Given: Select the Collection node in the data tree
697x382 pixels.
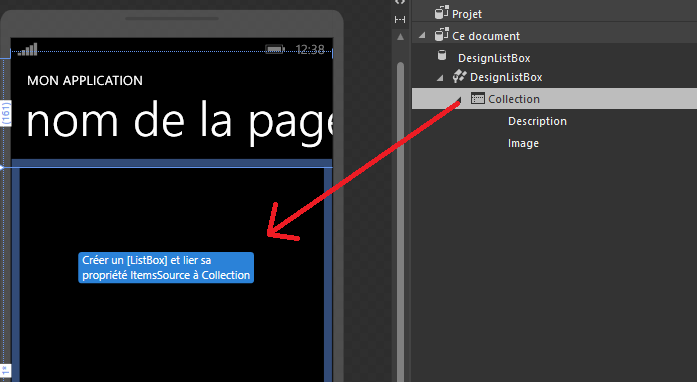Looking at the screenshot, I should pos(554,99).
